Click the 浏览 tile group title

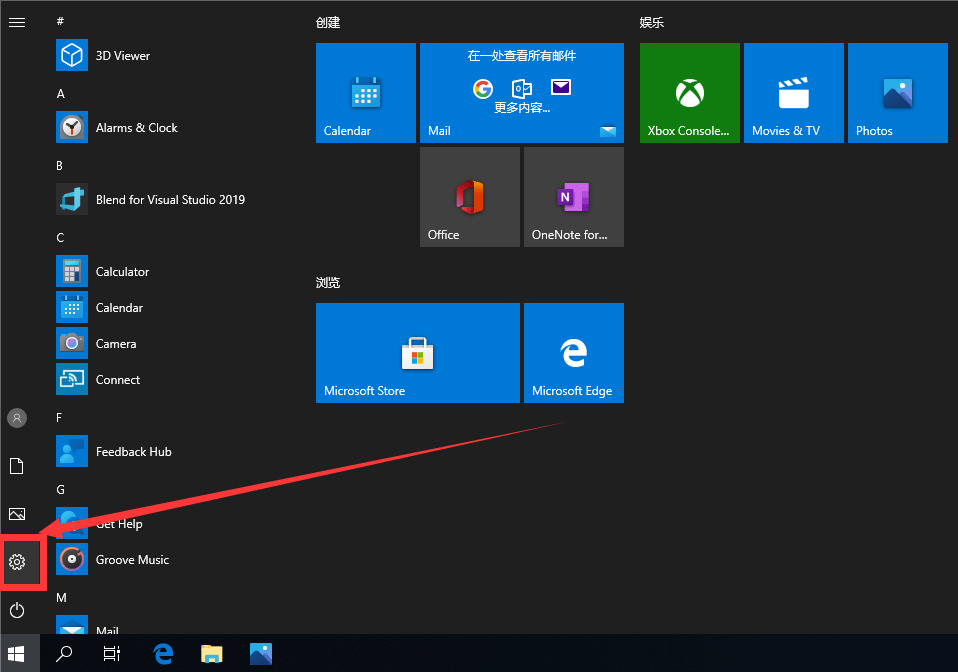[328, 283]
